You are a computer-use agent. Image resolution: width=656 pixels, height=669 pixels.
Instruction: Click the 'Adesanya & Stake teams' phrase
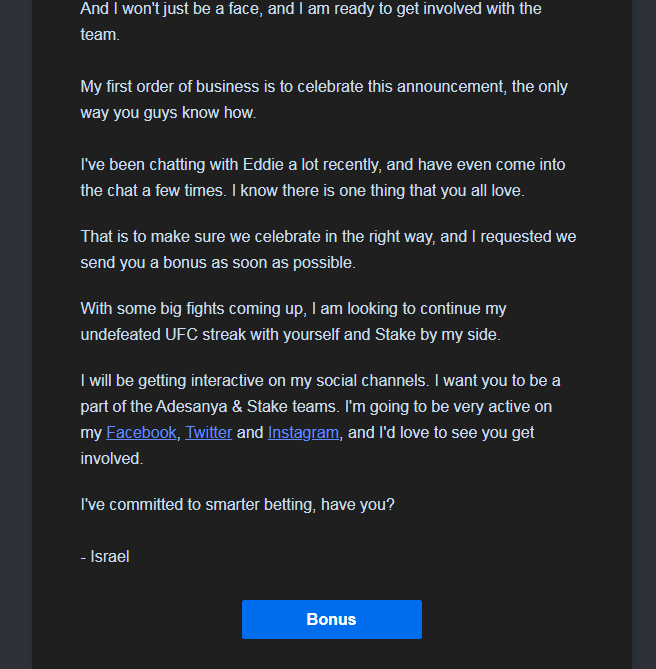(x=246, y=407)
